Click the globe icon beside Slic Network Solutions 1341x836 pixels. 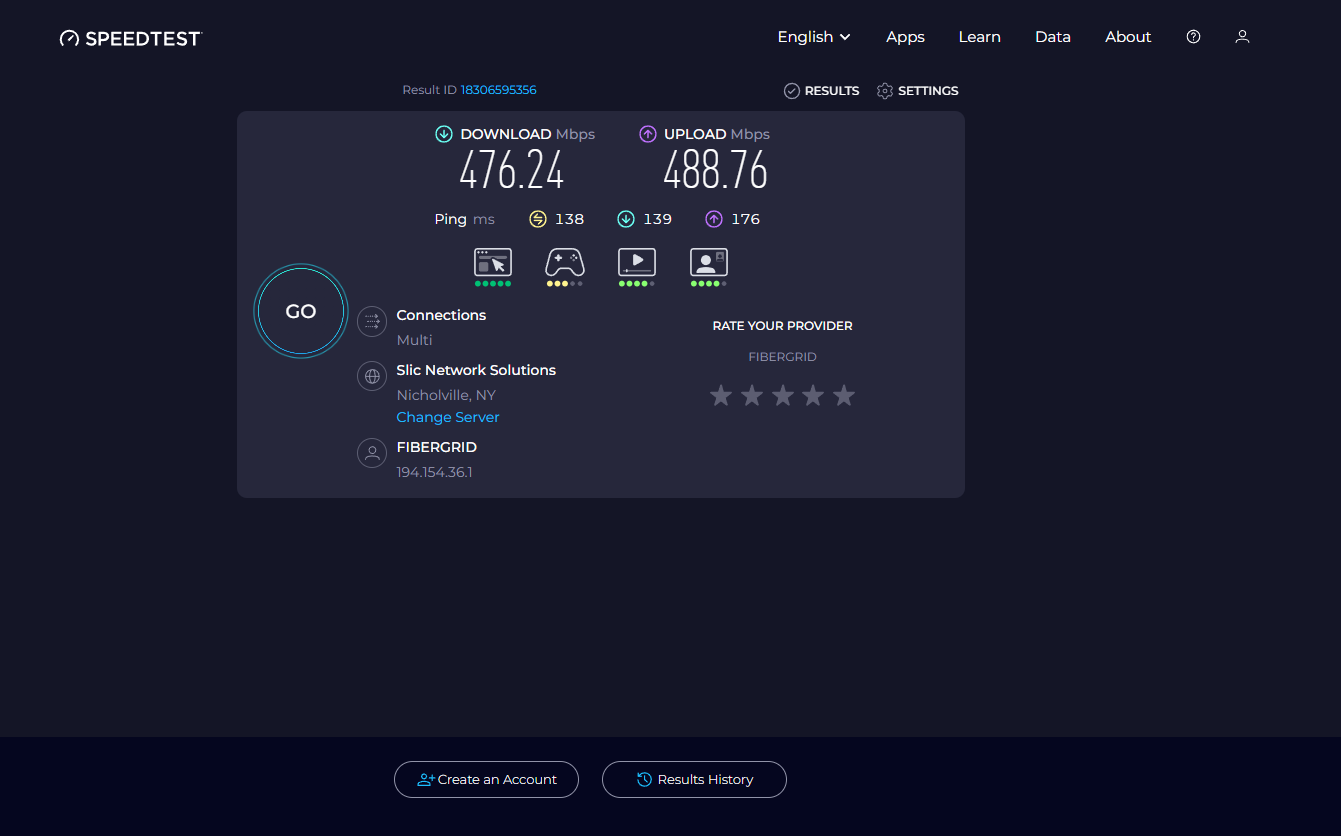(372, 376)
